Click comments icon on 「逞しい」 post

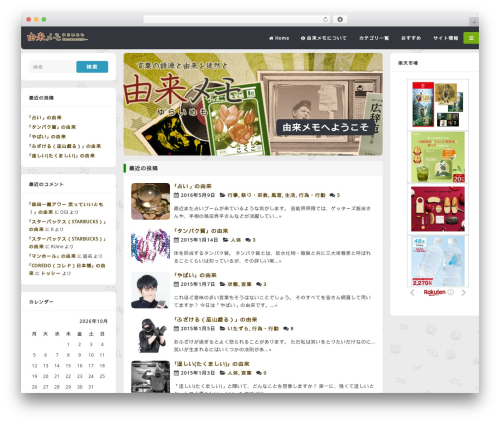click(259, 373)
